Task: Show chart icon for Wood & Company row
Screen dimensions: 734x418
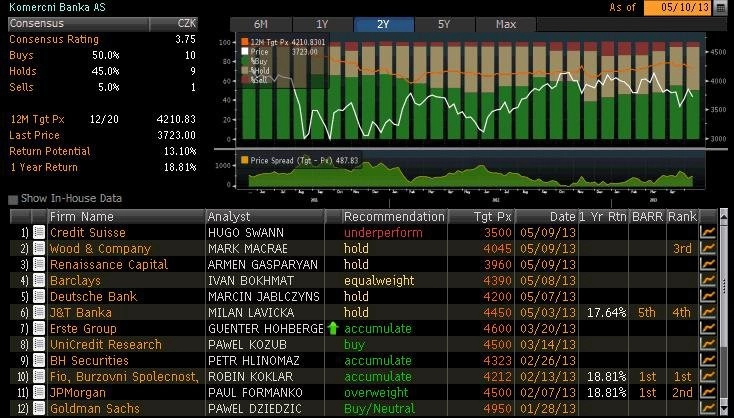Action: 708,248
